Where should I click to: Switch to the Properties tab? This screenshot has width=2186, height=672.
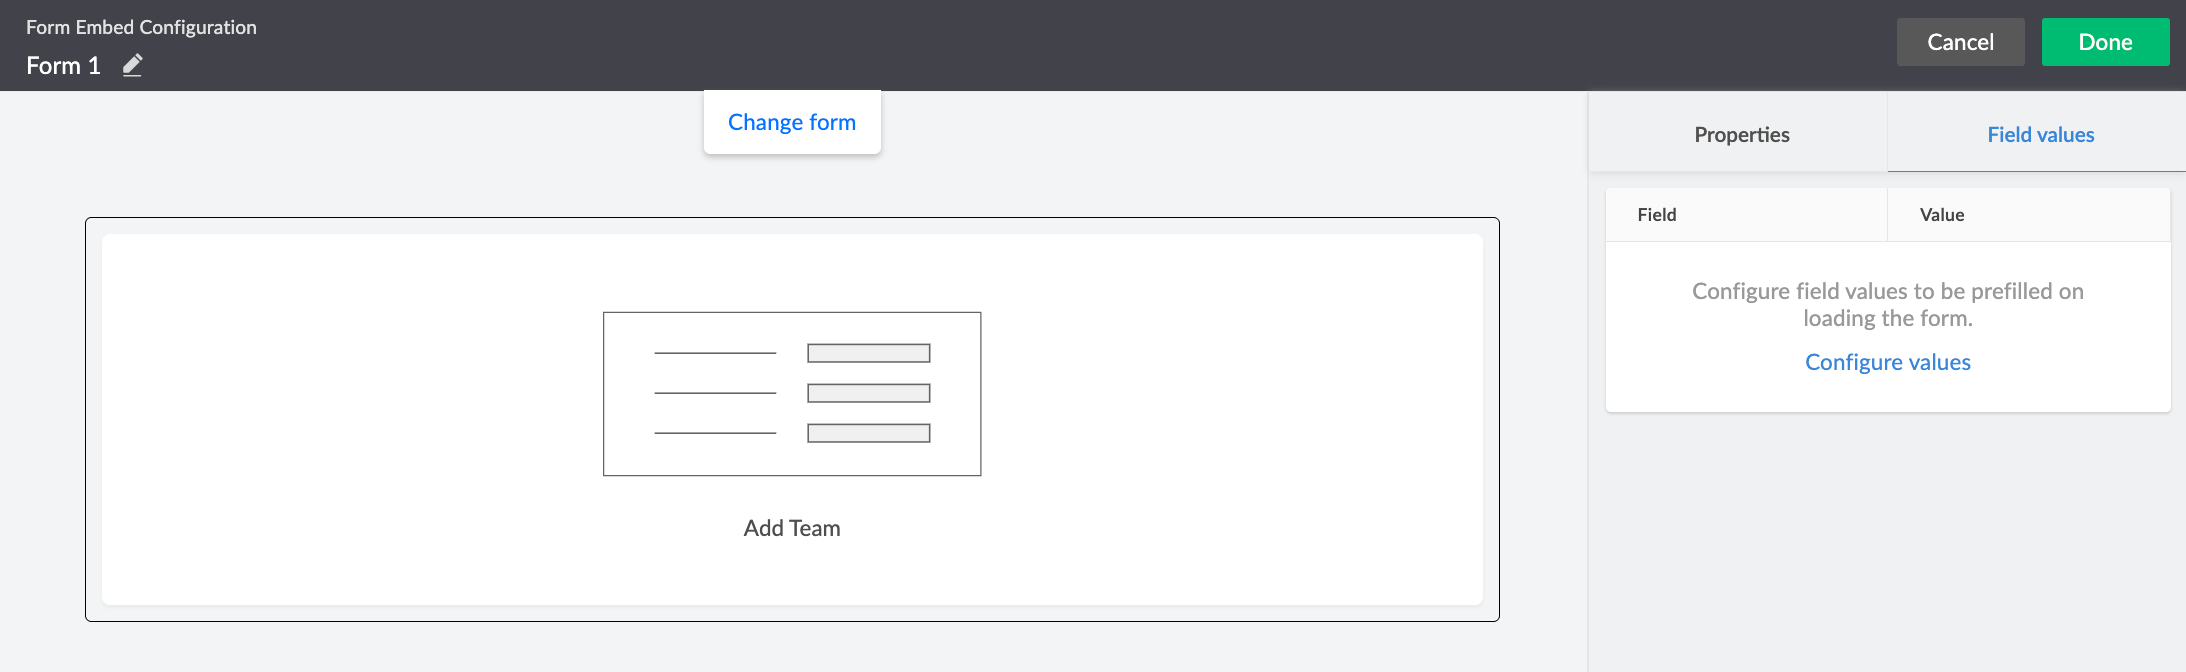coord(1741,135)
